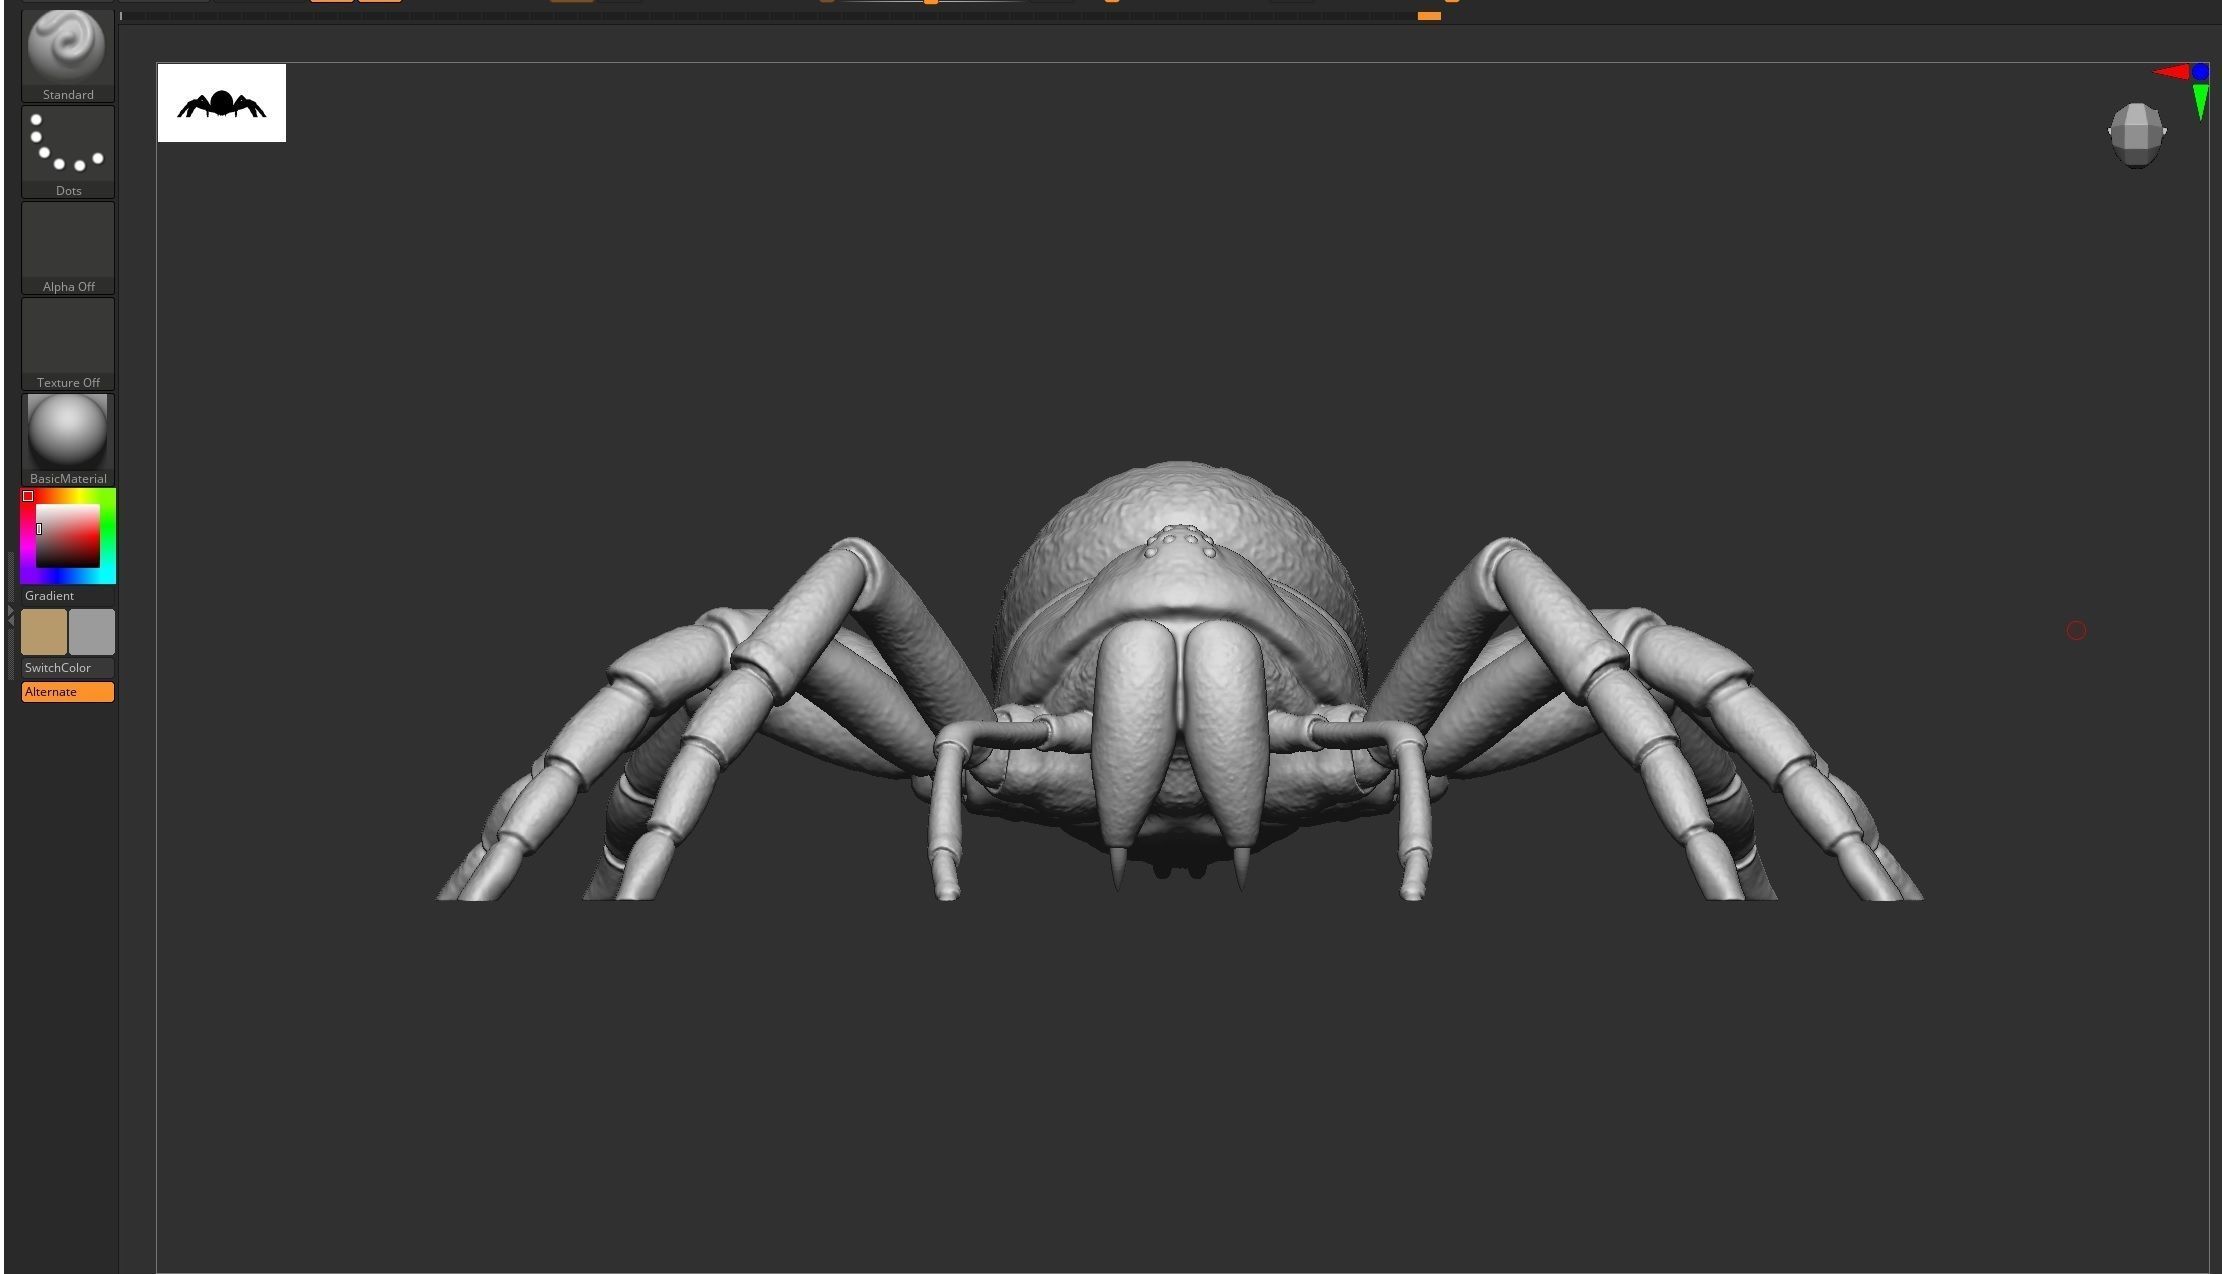This screenshot has width=2222, height=1274.
Task: Collapse the left shelf with the right-pointing divider arrow
Action: [x=11, y=612]
